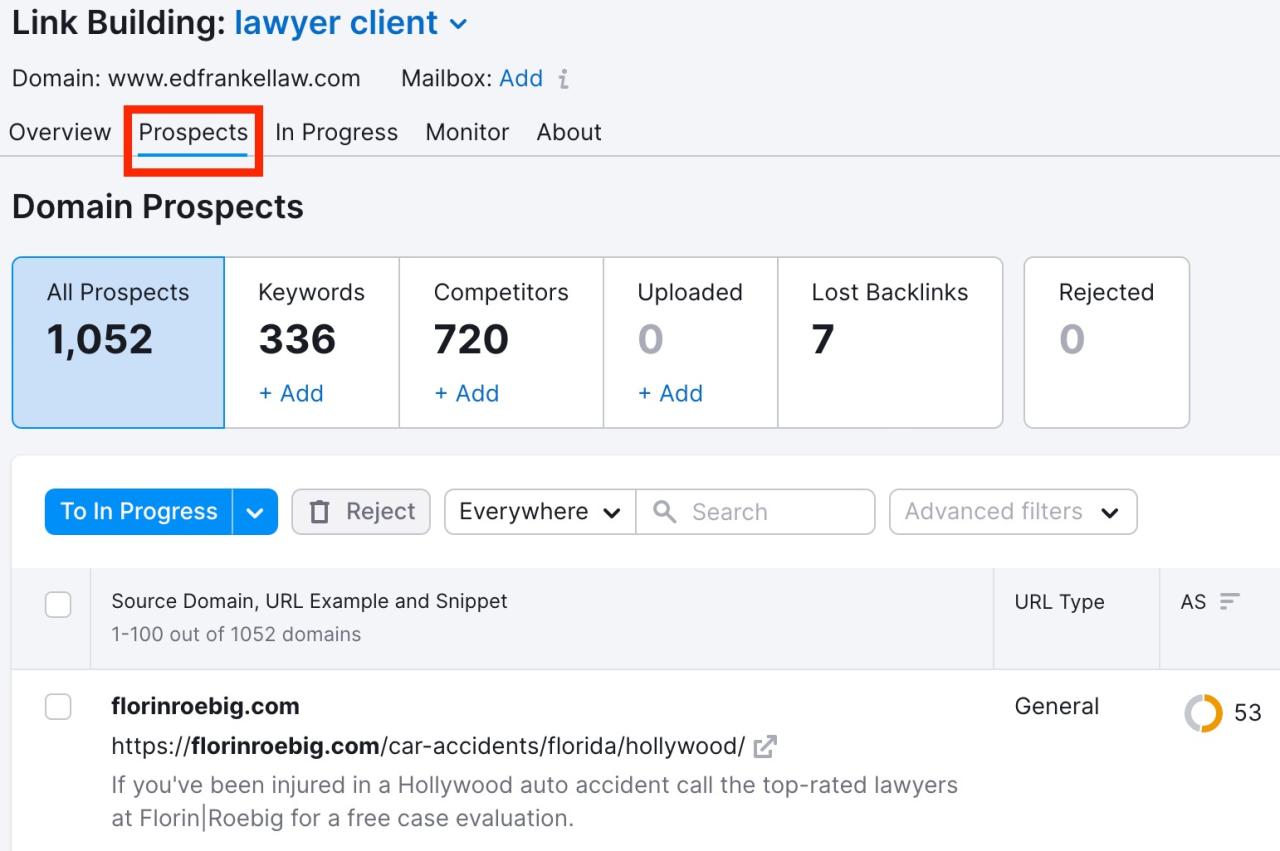Click the trash icon on the Reject button
This screenshot has height=851, width=1280.
point(320,511)
